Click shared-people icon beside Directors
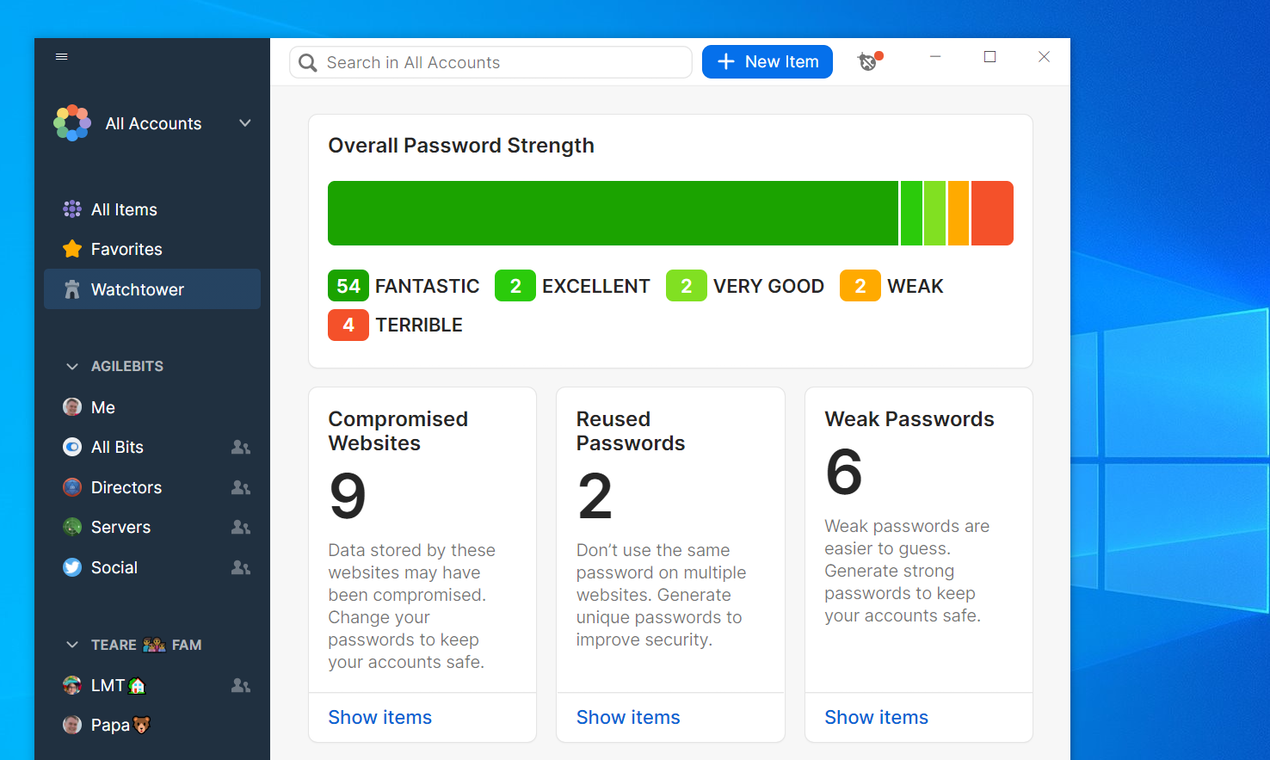This screenshot has width=1270, height=760. pyautogui.click(x=240, y=487)
